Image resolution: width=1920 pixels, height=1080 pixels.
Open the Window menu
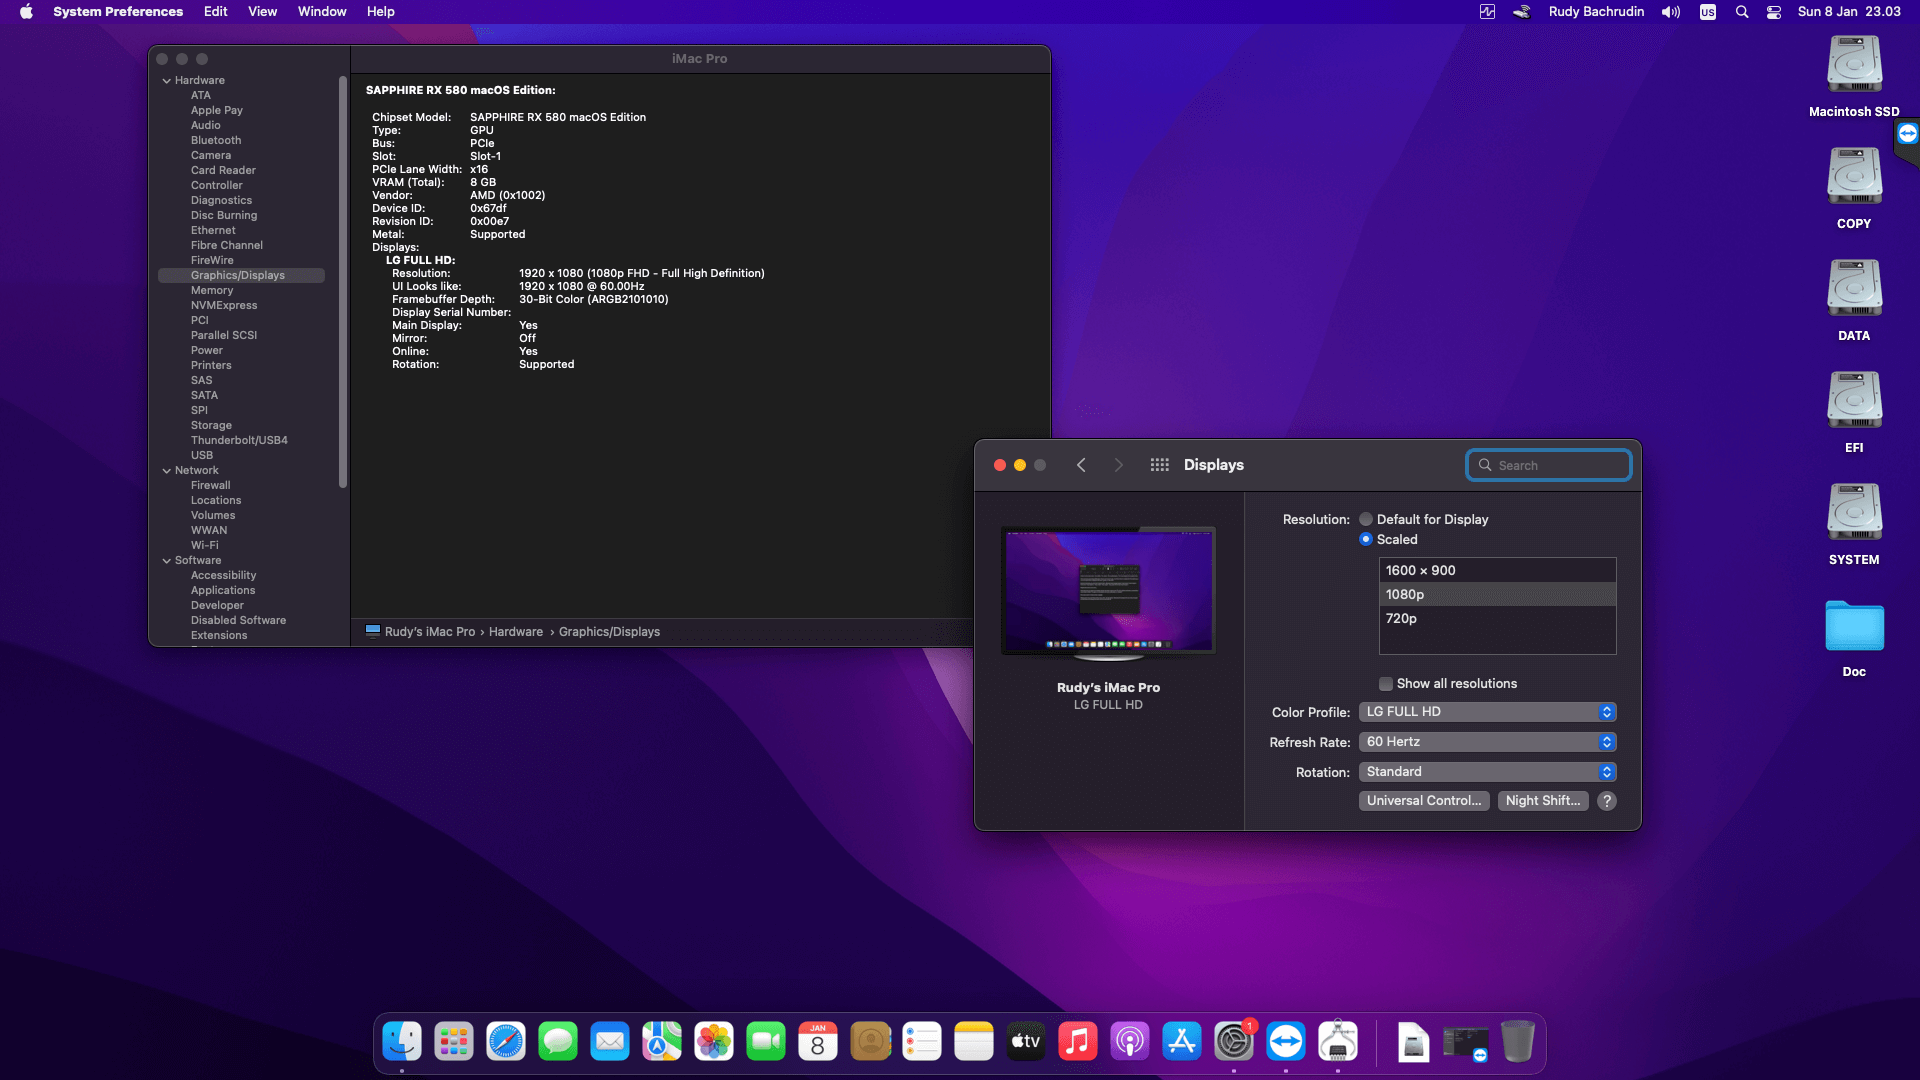point(322,12)
